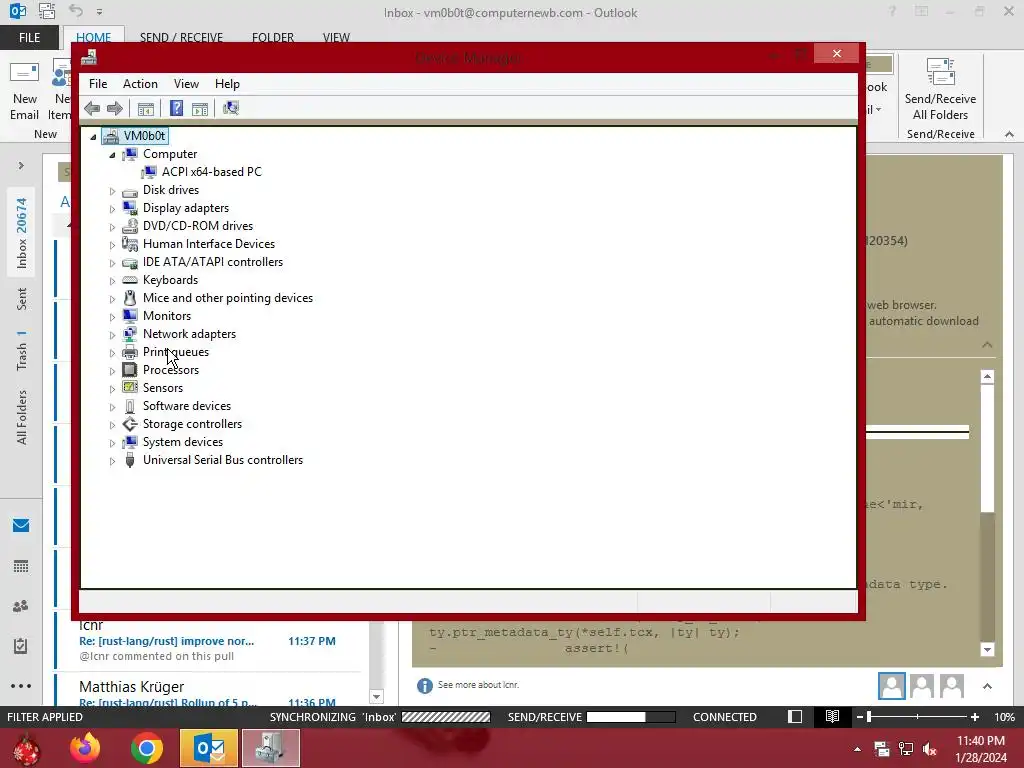Image resolution: width=1024 pixels, height=768 pixels.
Task: Collapse the People pane chevron
Action: [987, 686]
